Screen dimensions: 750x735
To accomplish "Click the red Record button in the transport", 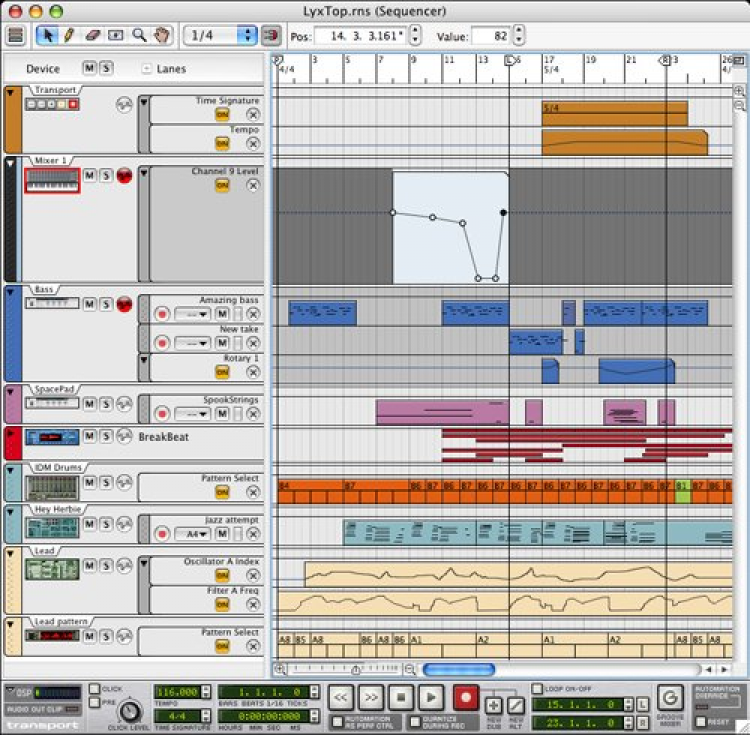I will (x=465, y=698).
